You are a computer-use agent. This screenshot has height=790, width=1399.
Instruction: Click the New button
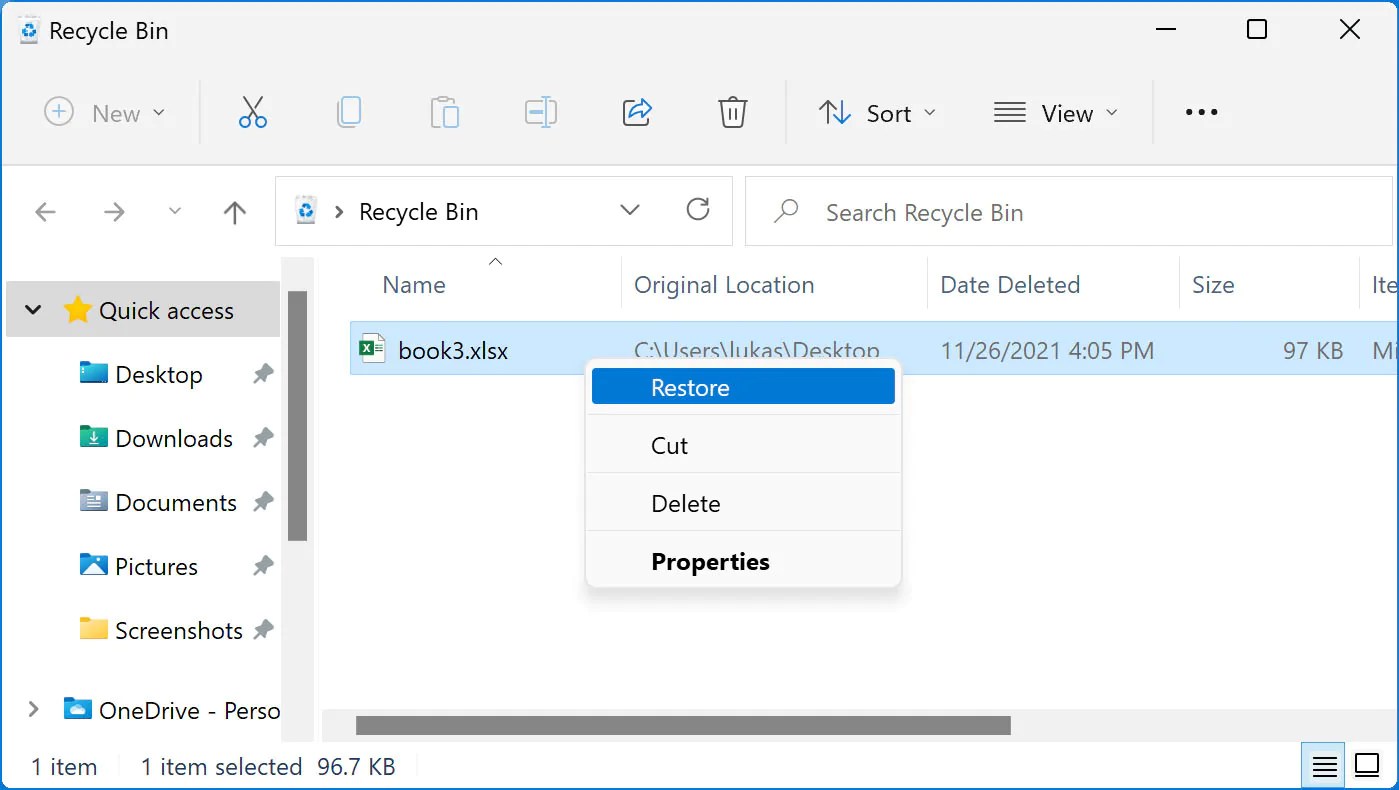click(x=106, y=112)
